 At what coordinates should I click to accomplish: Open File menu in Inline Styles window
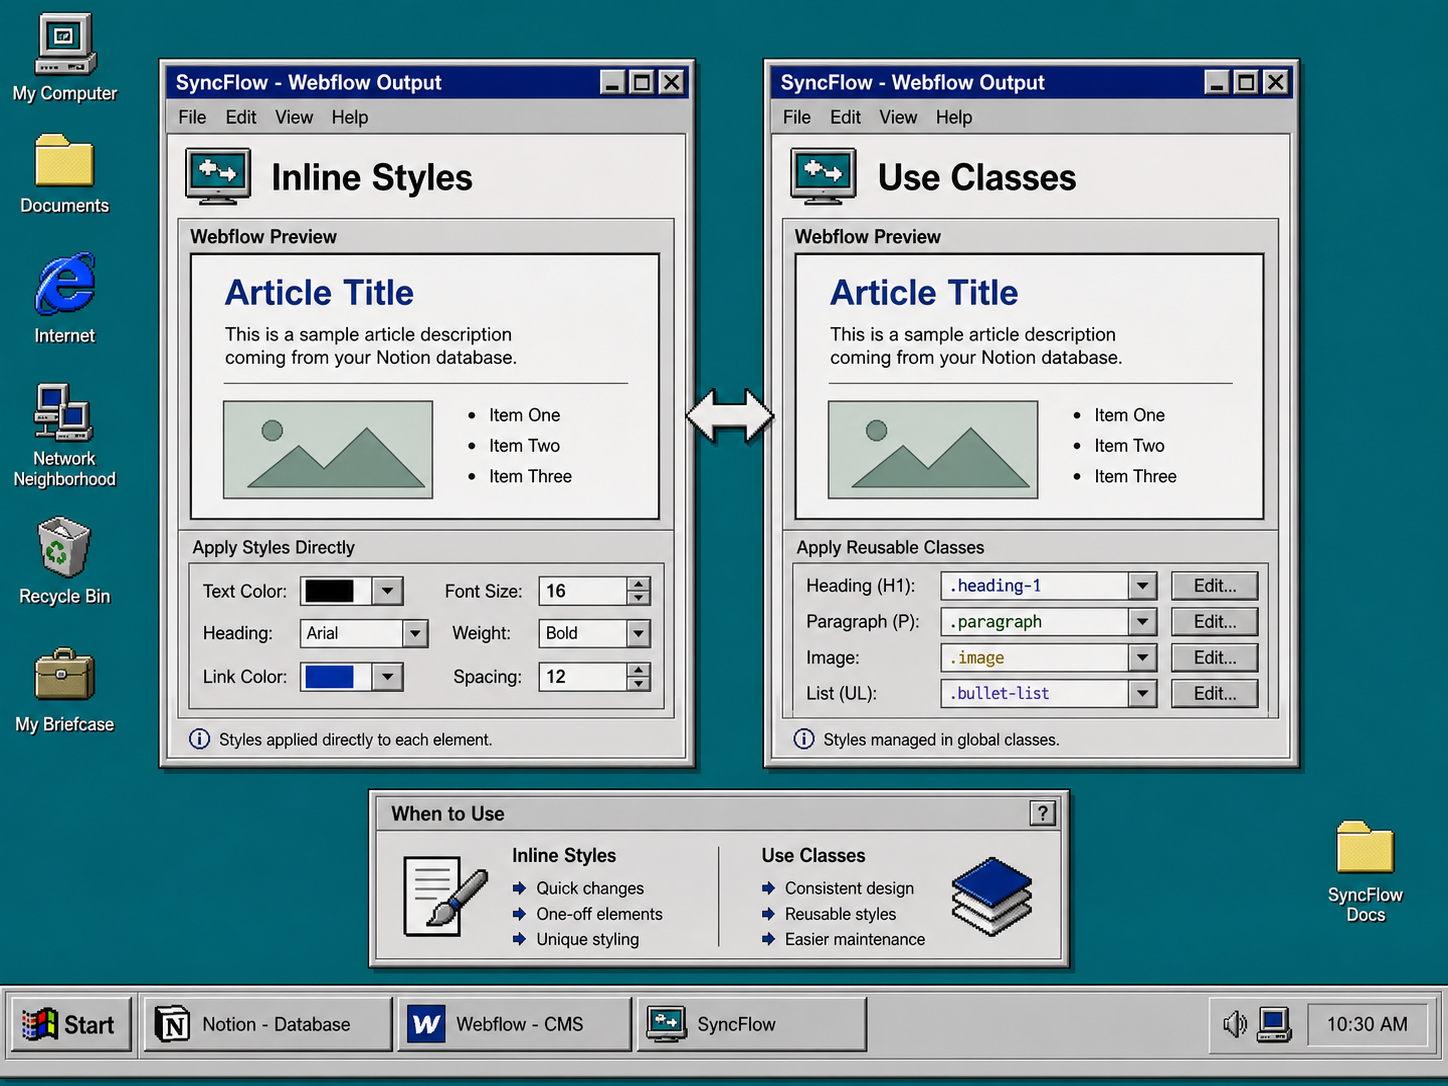pyautogui.click(x=192, y=117)
